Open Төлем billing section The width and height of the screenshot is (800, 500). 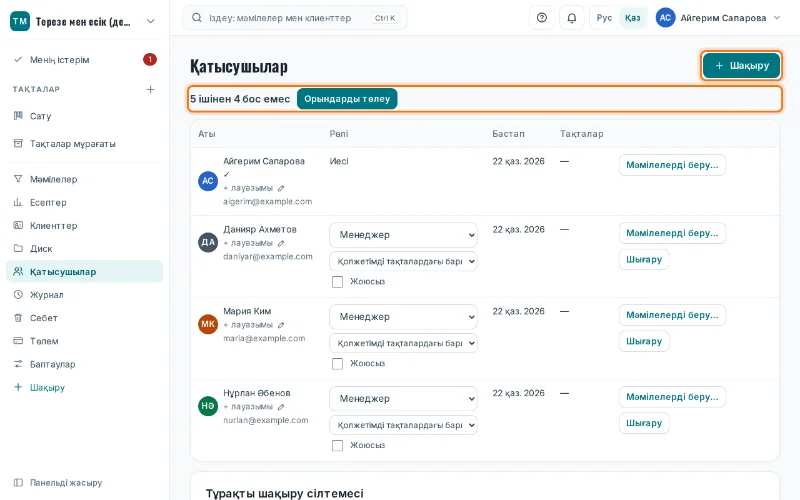click(85, 341)
